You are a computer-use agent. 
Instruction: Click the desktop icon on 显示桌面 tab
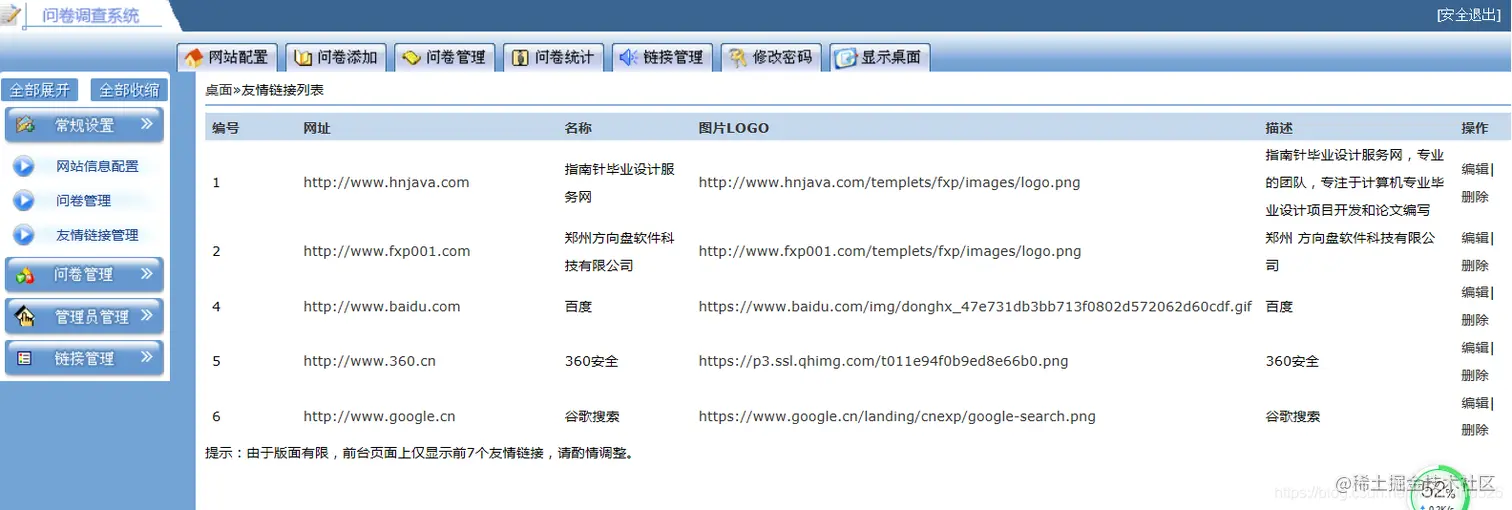pos(846,58)
